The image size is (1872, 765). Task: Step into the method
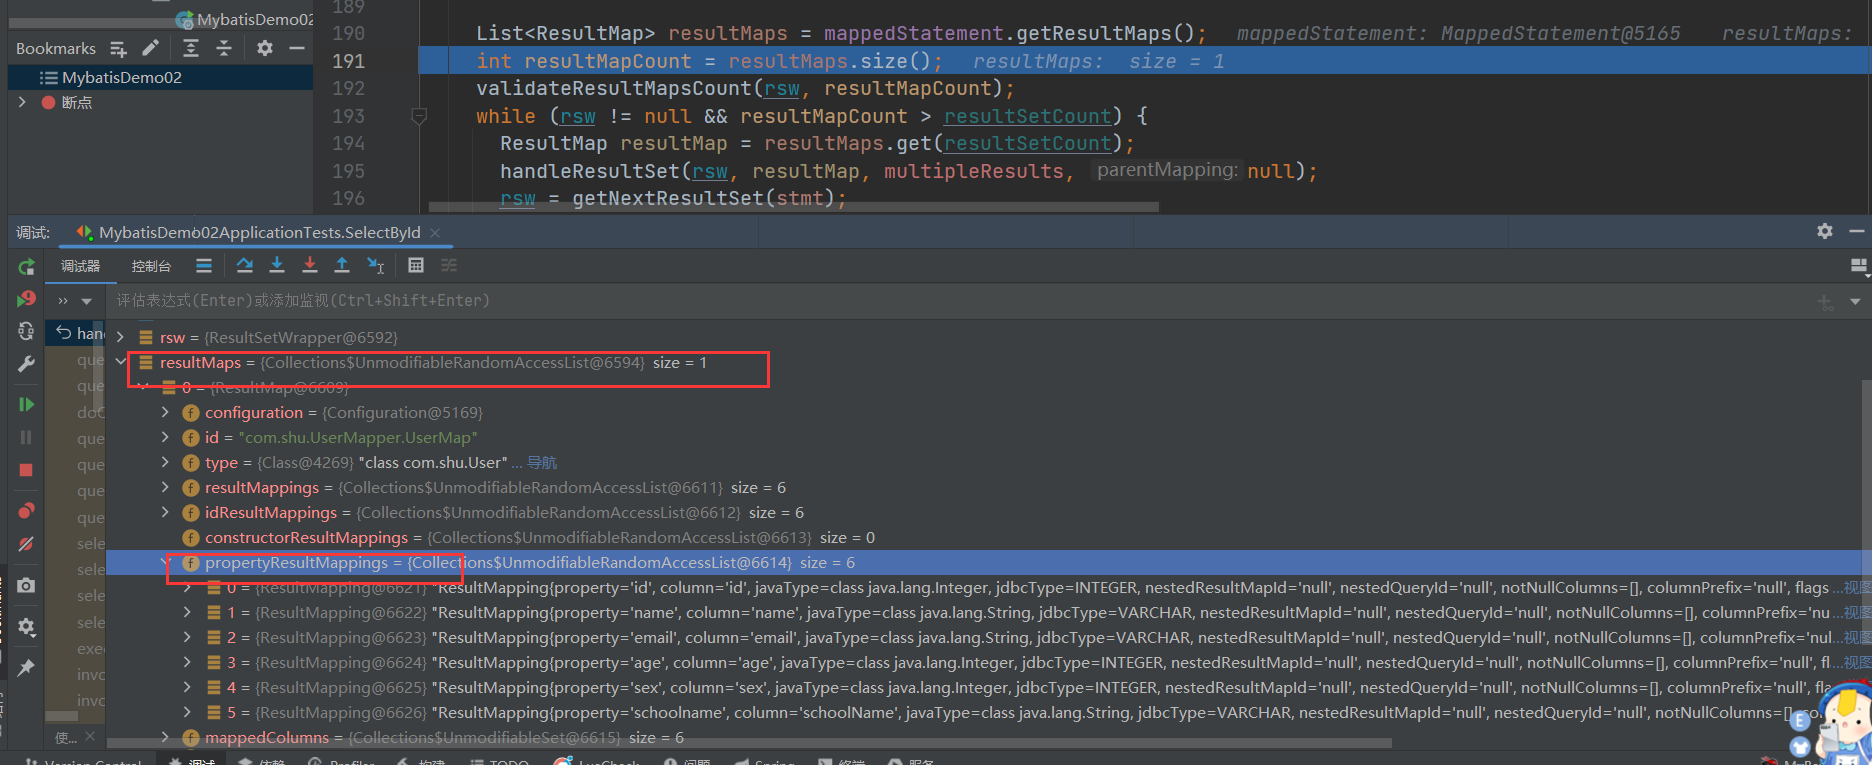(x=277, y=265)
